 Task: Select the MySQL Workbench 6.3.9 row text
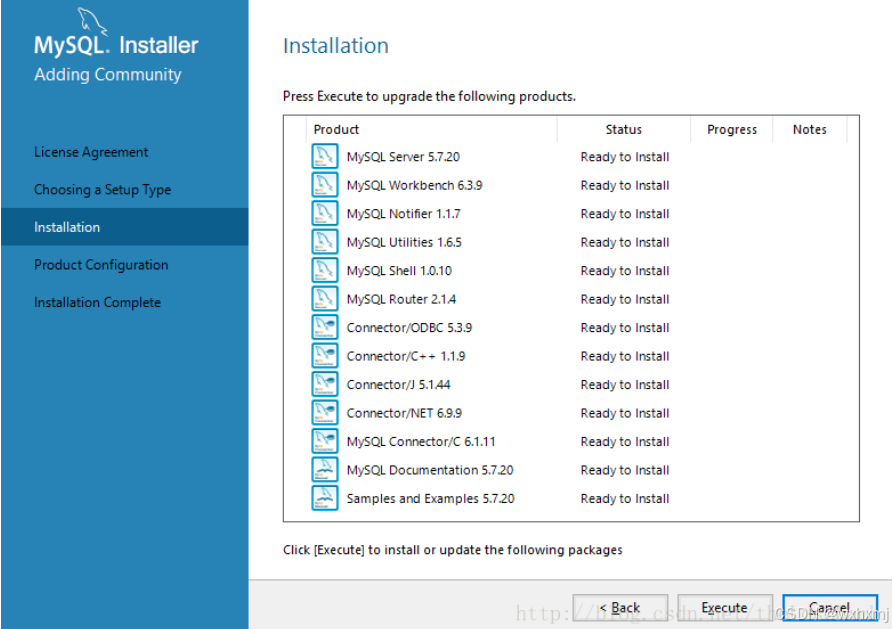(415, 185)
